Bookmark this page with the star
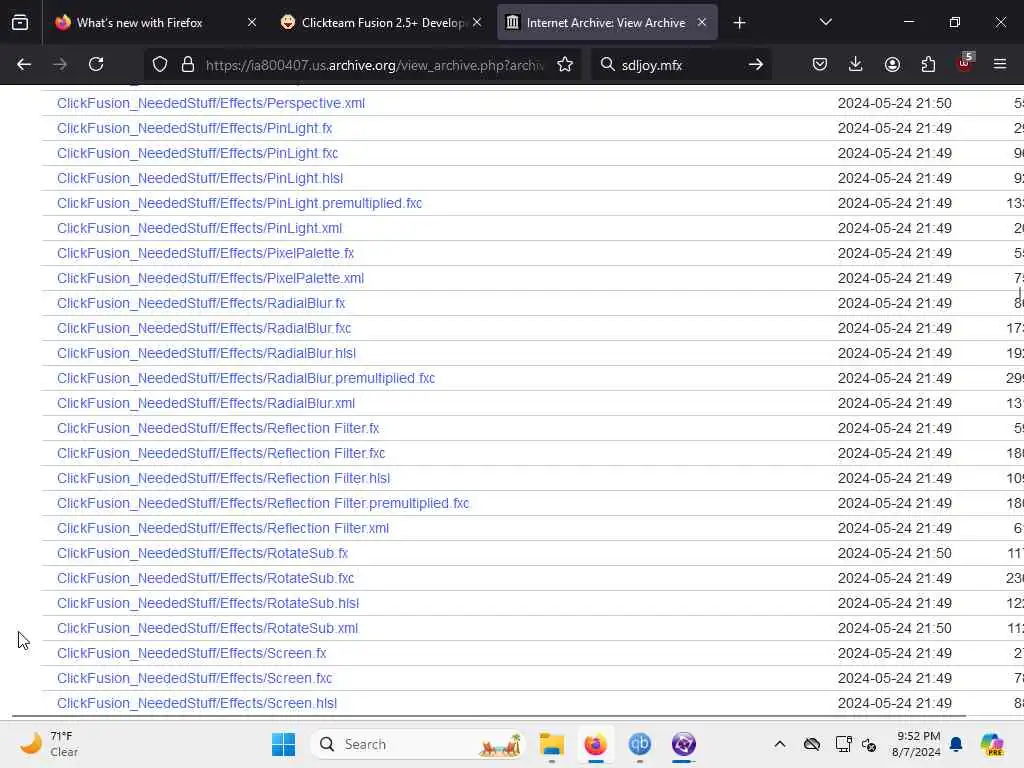This screenshot has width=1024, height=768. pyautogui.click(x=565, y=64)
